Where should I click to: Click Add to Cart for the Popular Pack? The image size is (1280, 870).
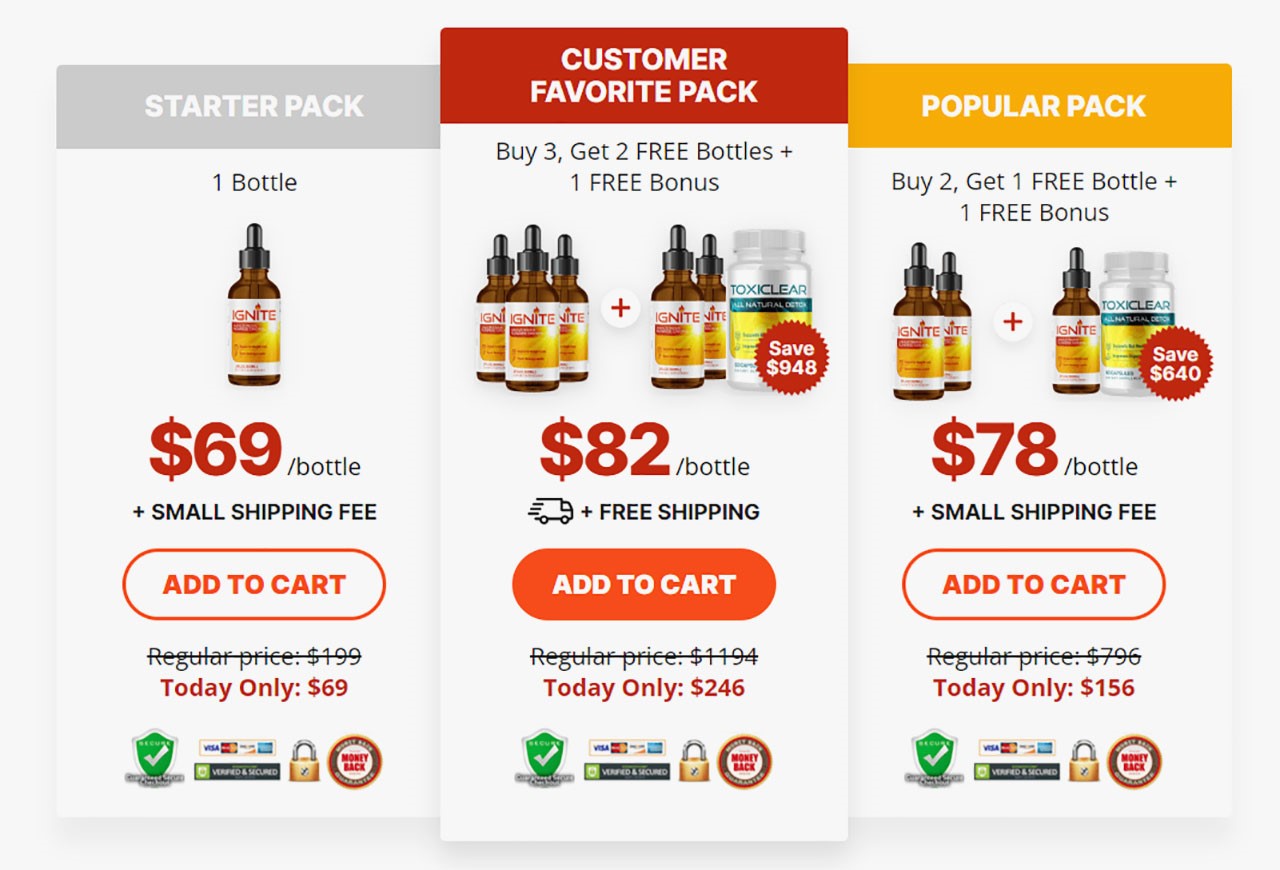[1031, 584]
